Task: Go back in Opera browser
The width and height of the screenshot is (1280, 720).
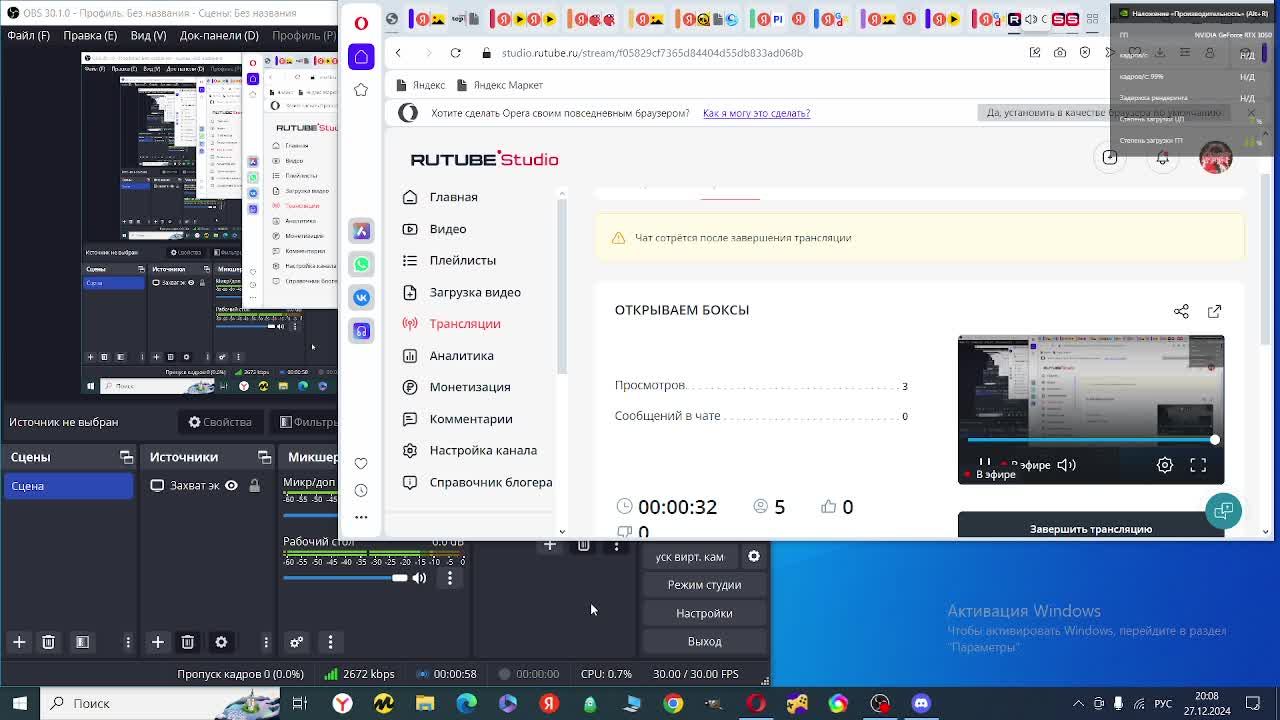Action: [398, 53]
